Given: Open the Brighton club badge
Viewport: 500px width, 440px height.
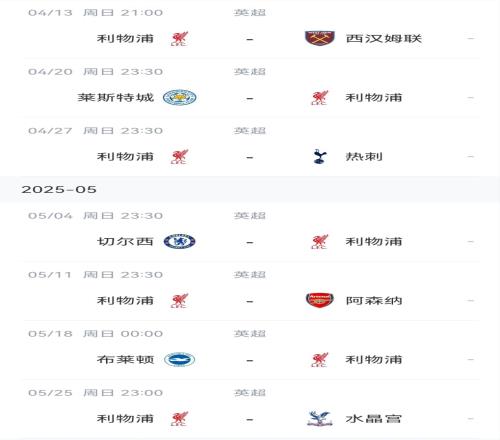Looking at the screenshot, I should click(x=180, y=359).
